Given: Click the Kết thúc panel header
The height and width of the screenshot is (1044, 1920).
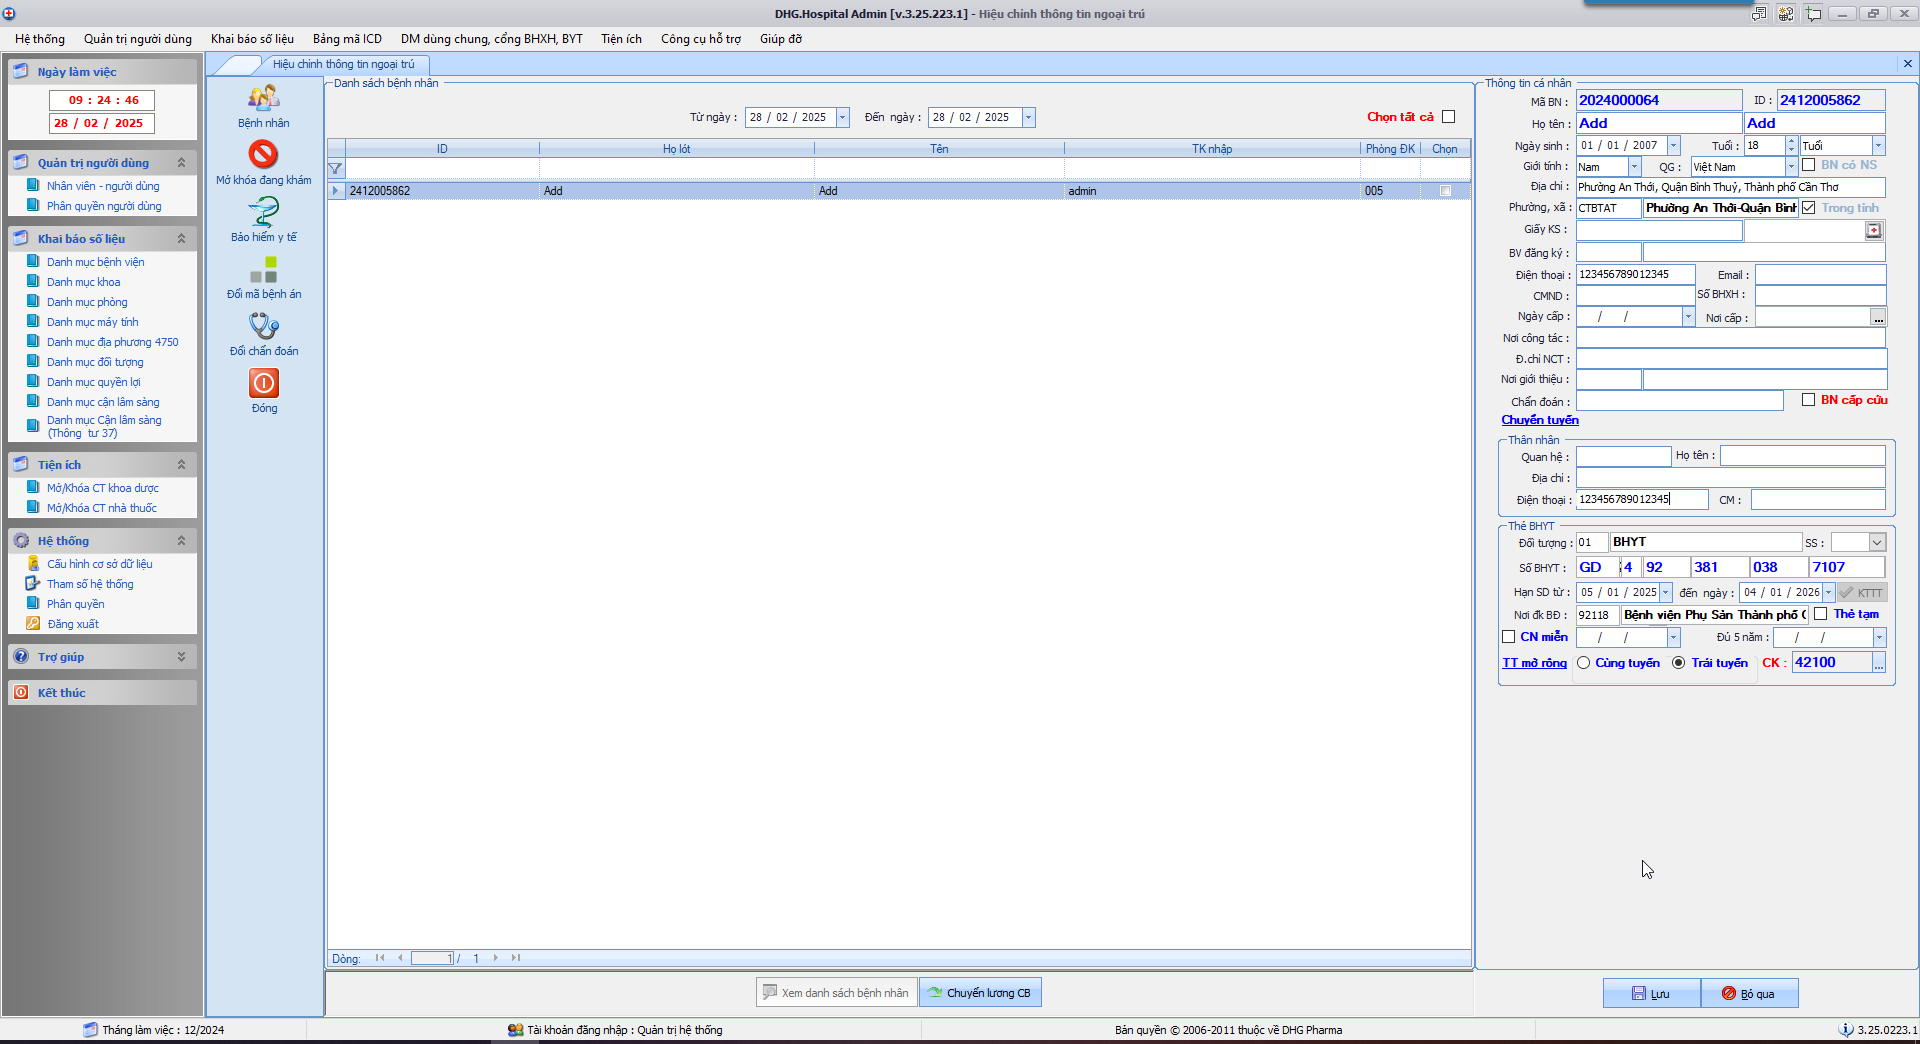Looking at the screenshot, I should 102,693.
